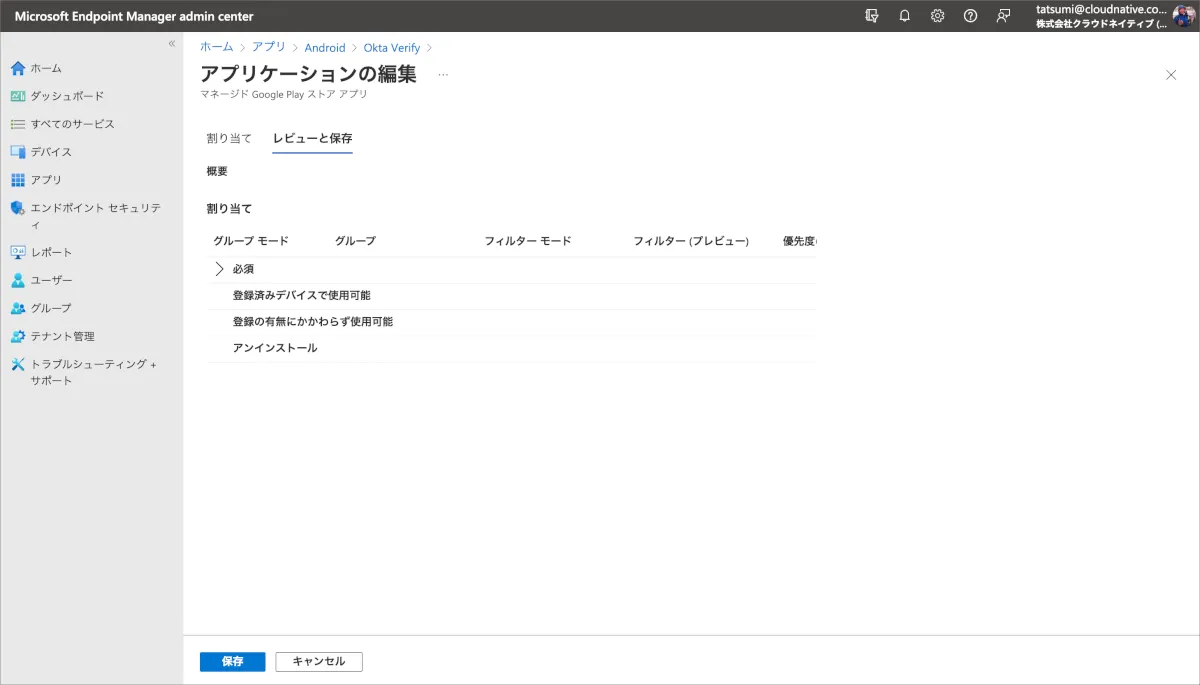Open the more options ellipsis beside title
1200x685 pixels.
(443, 74)
